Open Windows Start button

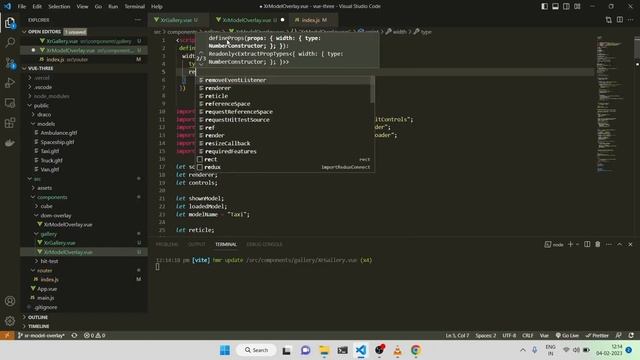click(225, 350)
